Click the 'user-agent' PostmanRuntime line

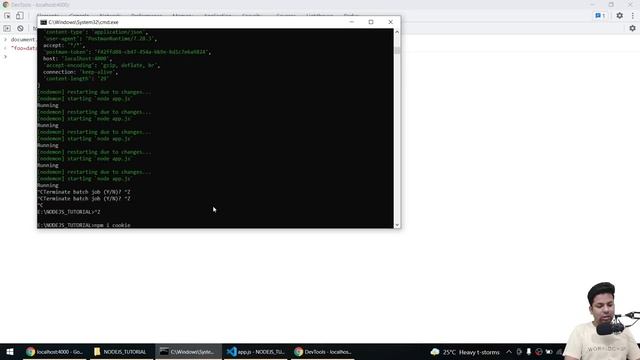[x=100, y=38]
